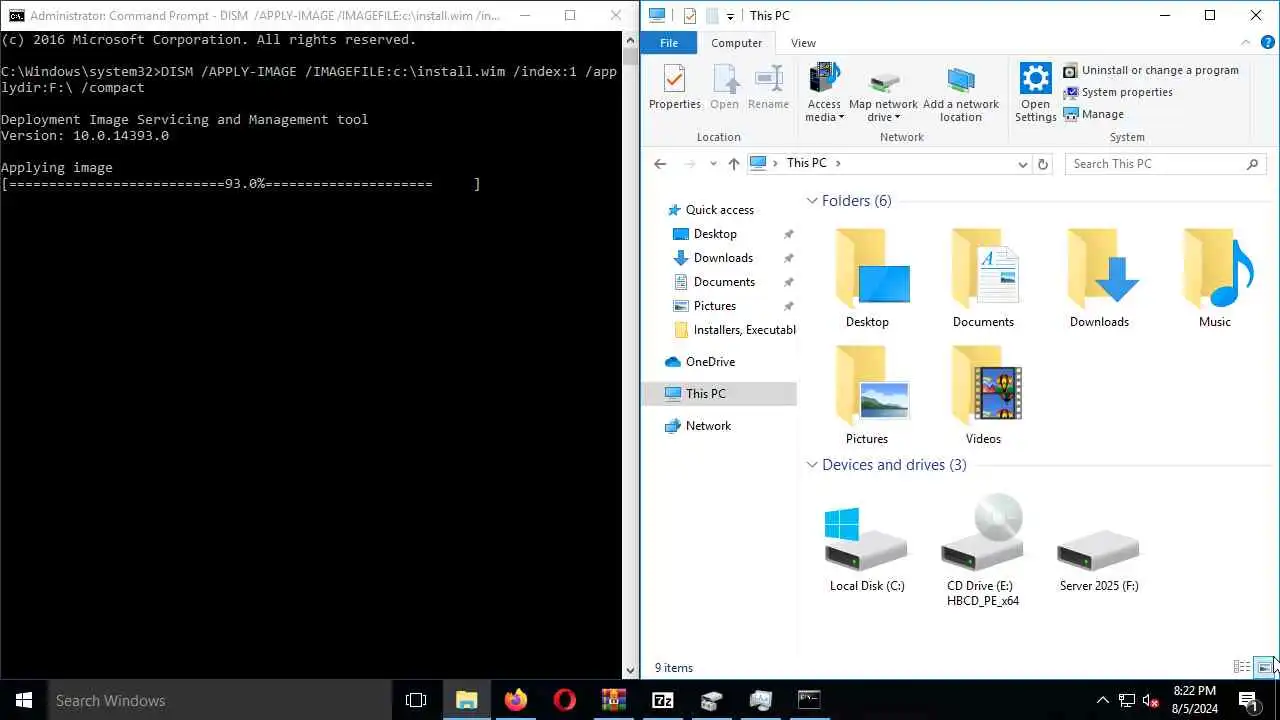Select Quick access in navigation pane

(719, 210)
